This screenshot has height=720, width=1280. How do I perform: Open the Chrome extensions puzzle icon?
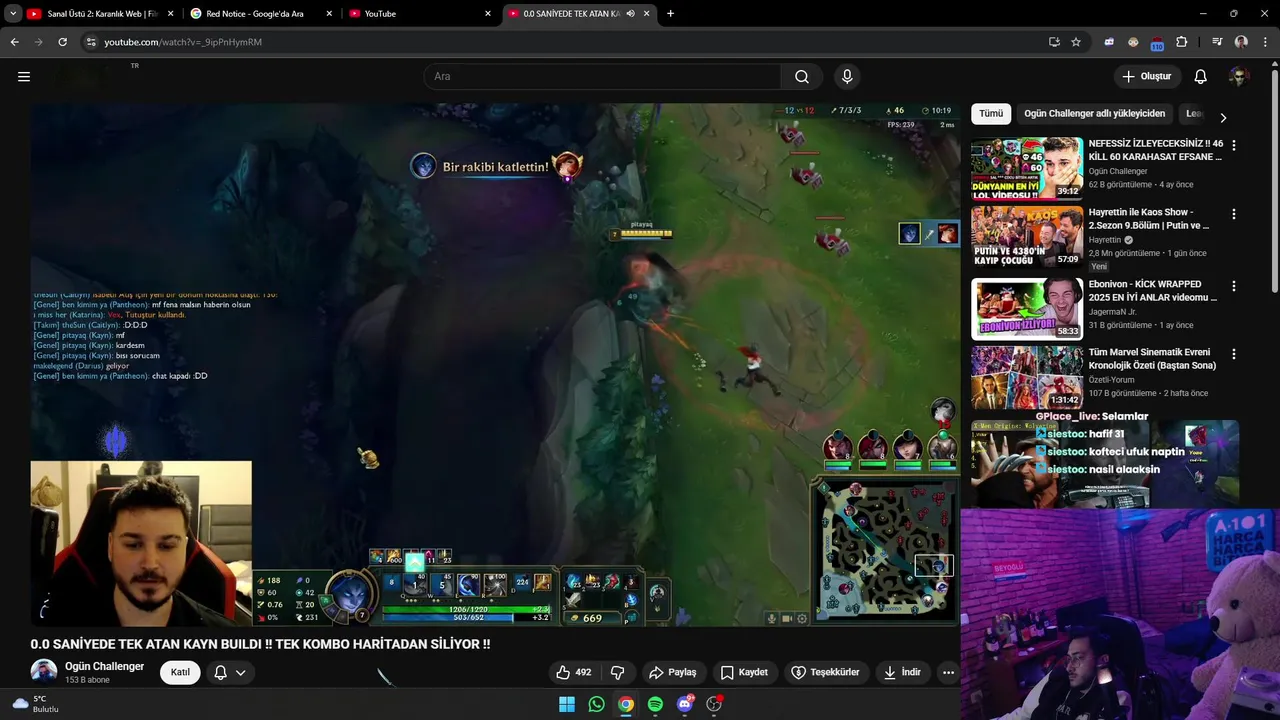tap(1182, 42)
